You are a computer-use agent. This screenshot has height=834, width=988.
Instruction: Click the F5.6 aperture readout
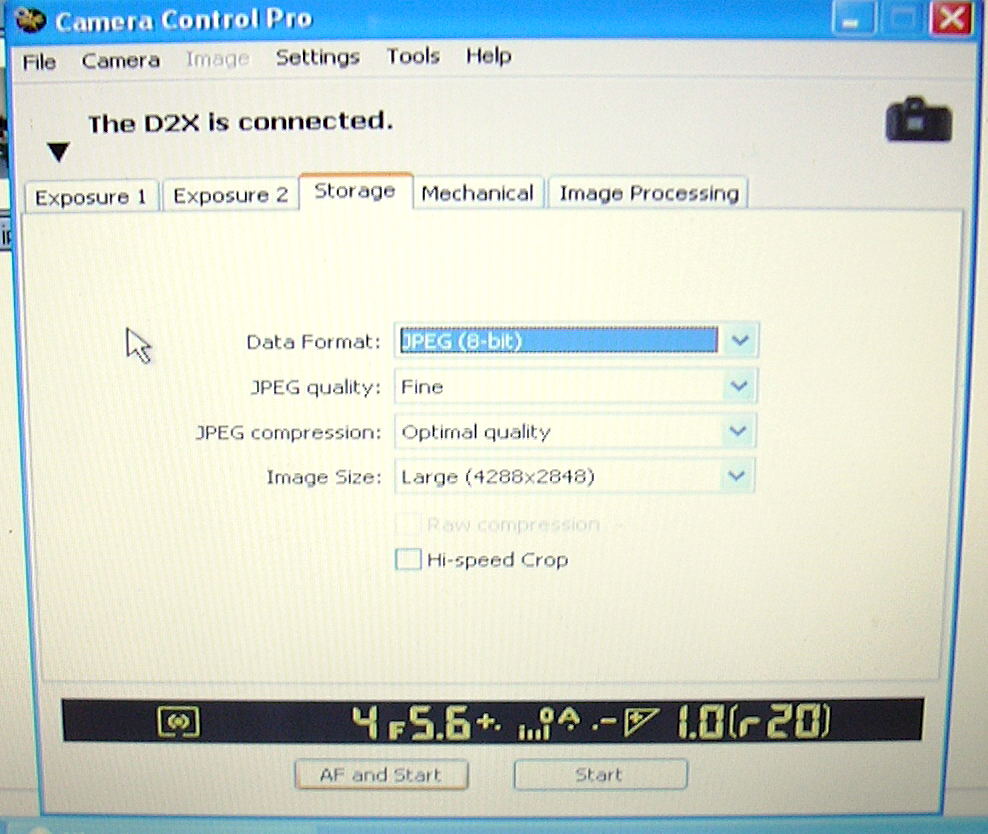[x=430, y=722]
